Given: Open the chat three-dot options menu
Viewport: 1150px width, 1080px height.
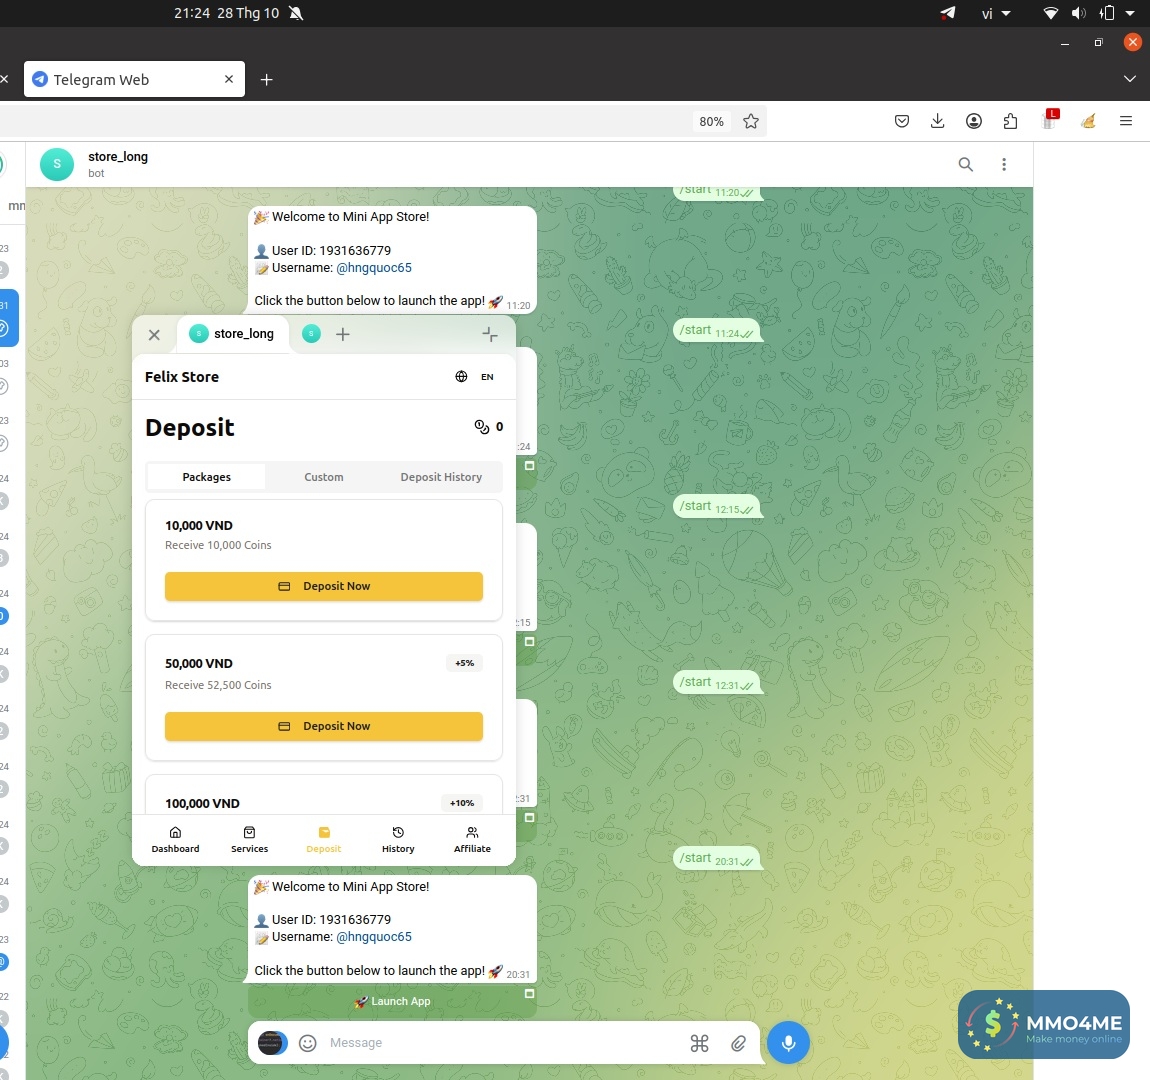Looking at the screenshot, I should click(1004, 164).
